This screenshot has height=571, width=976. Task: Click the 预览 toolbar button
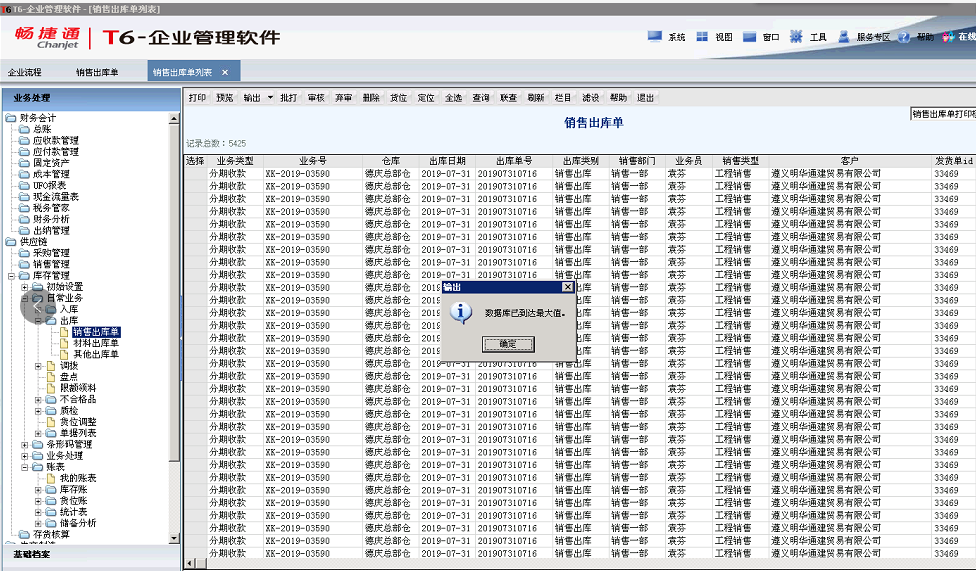pos(225,98)
